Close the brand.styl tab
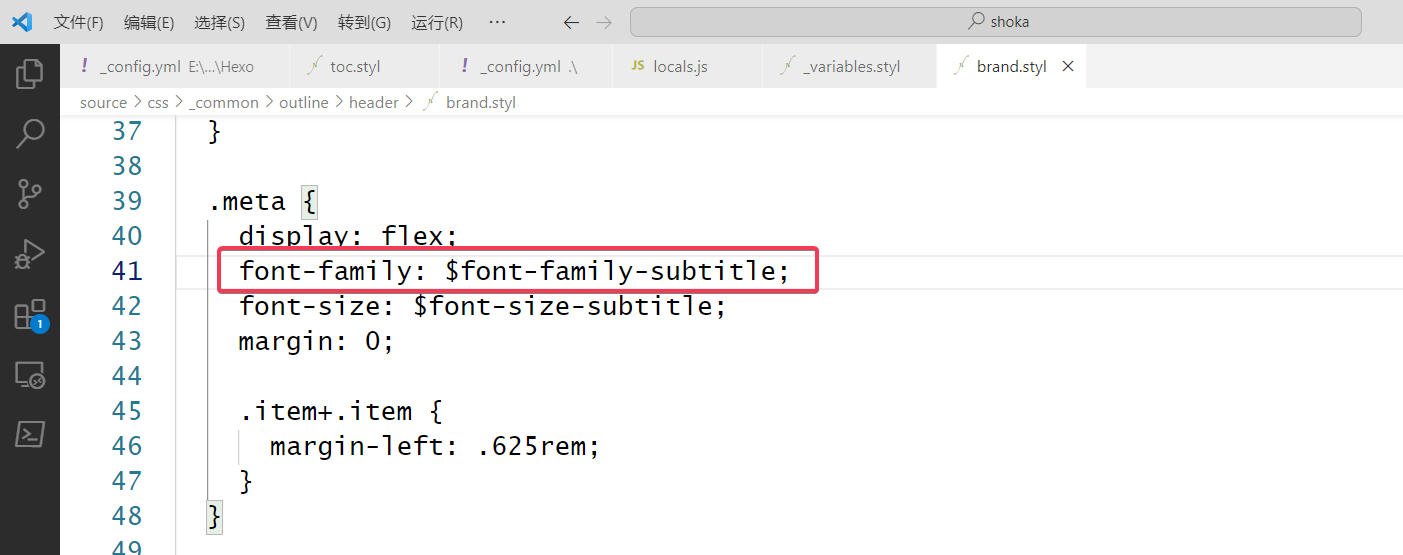Viewport: 1403px width, 555px height. (1068, 67)
